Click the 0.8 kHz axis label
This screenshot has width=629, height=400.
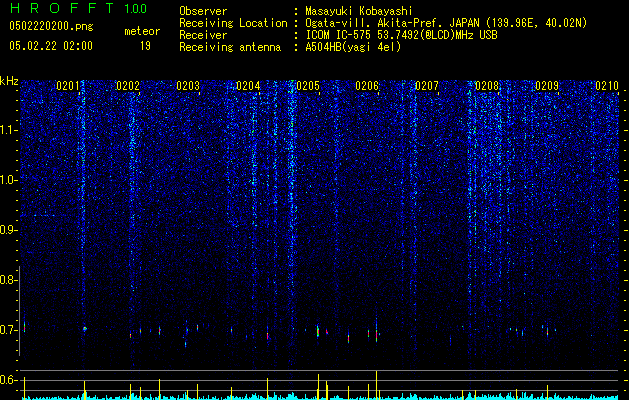click(7, 280)
